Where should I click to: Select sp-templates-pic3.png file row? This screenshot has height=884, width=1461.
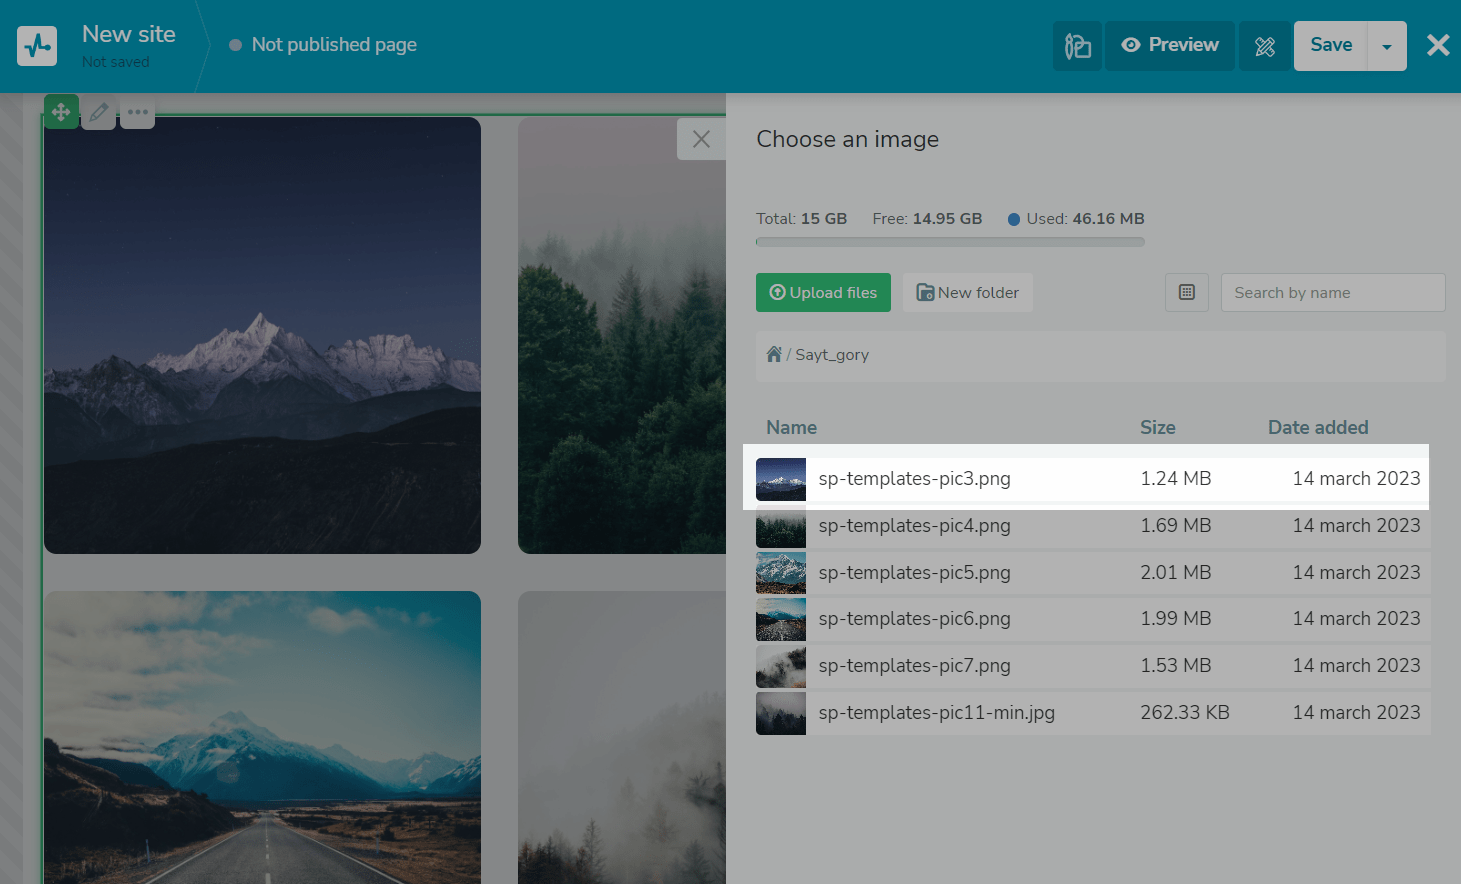tap(914, 479)
